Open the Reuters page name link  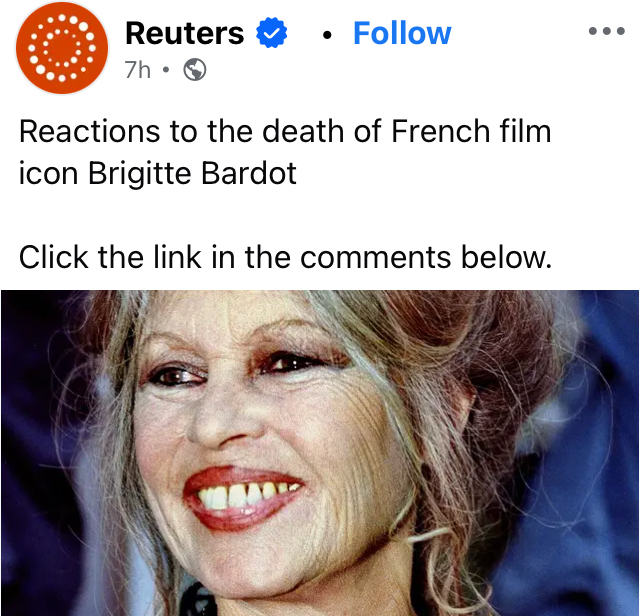tap(184, 33)
